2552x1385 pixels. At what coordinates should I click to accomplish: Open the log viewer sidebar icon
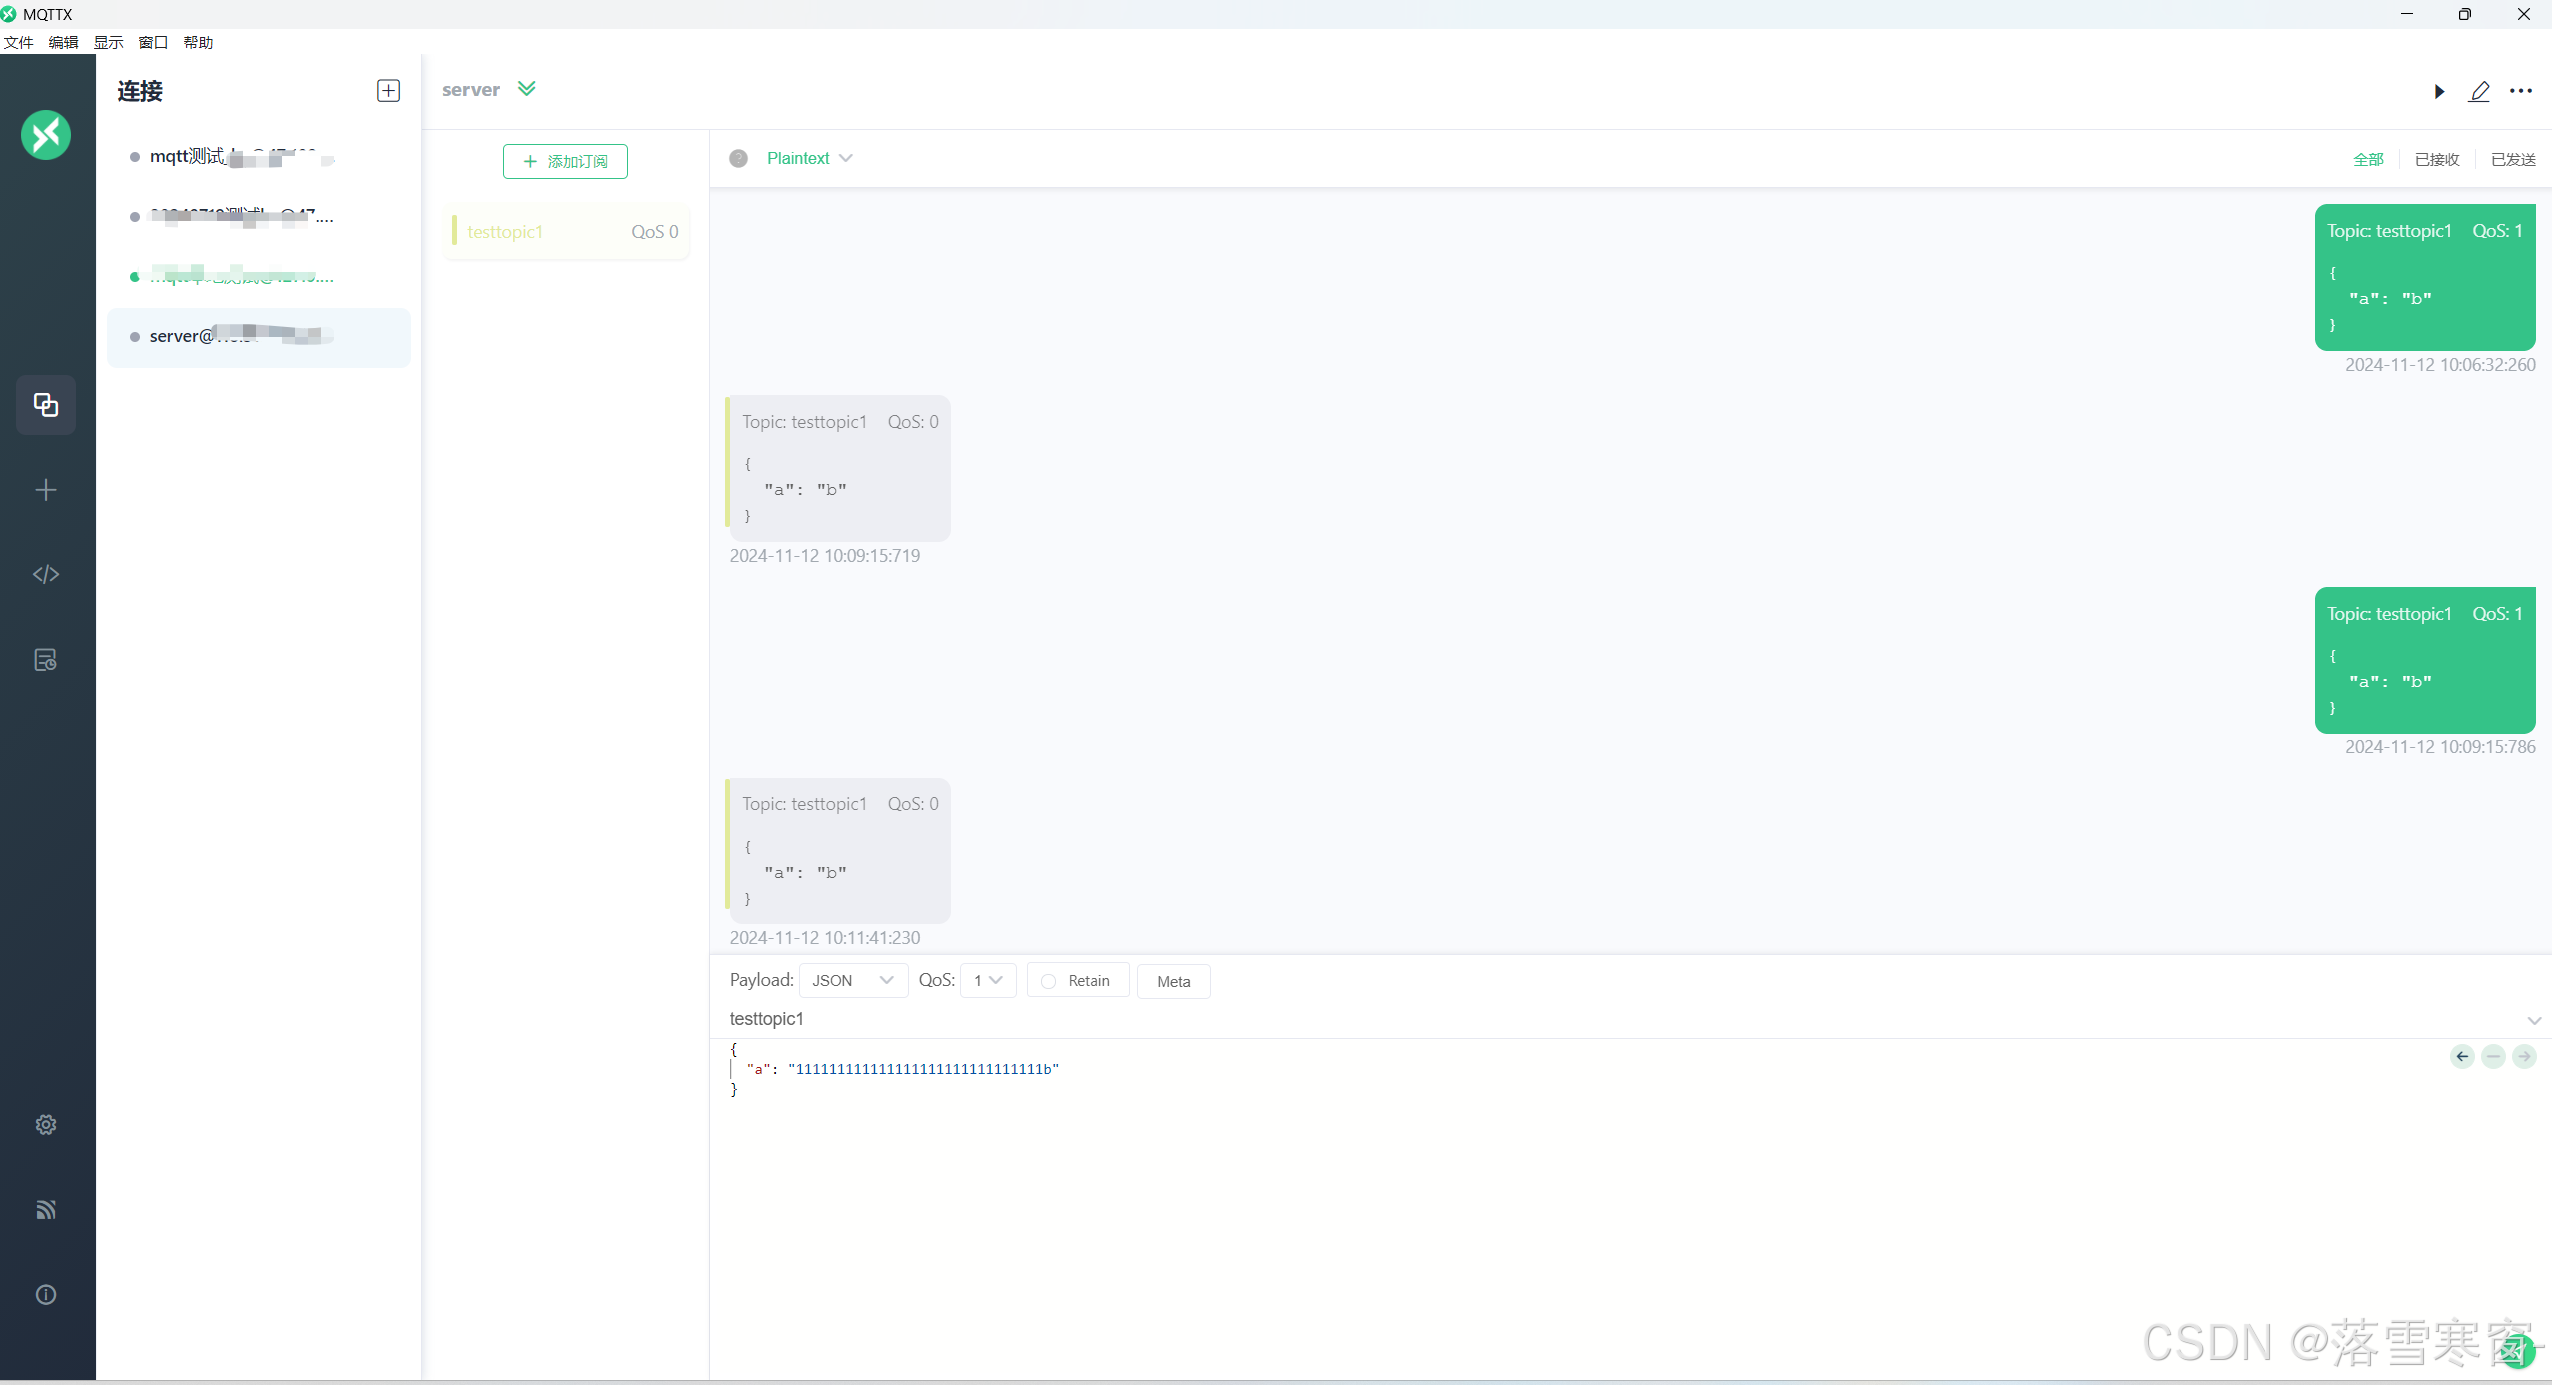point(46,660)
